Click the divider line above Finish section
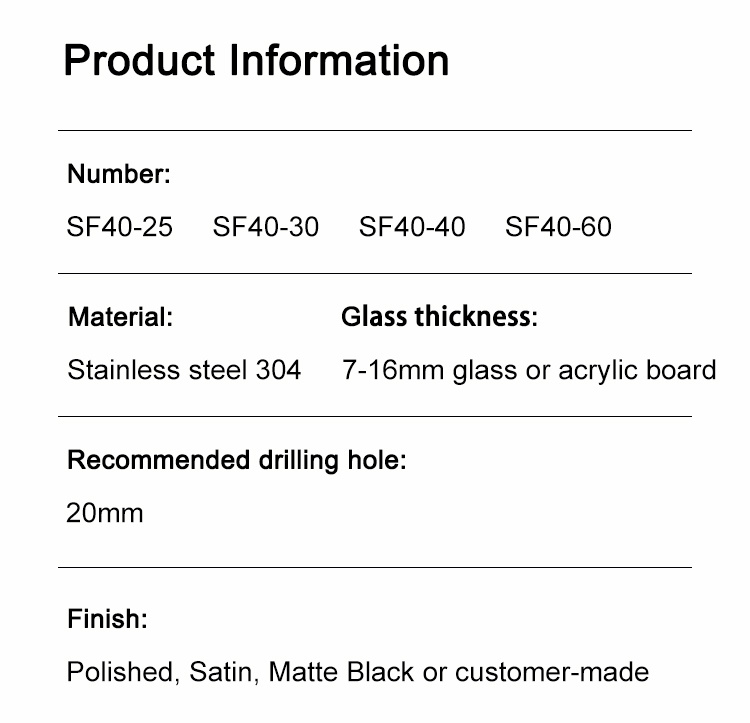This screenshot has height=723, width=750. click(x=375, y=568)
